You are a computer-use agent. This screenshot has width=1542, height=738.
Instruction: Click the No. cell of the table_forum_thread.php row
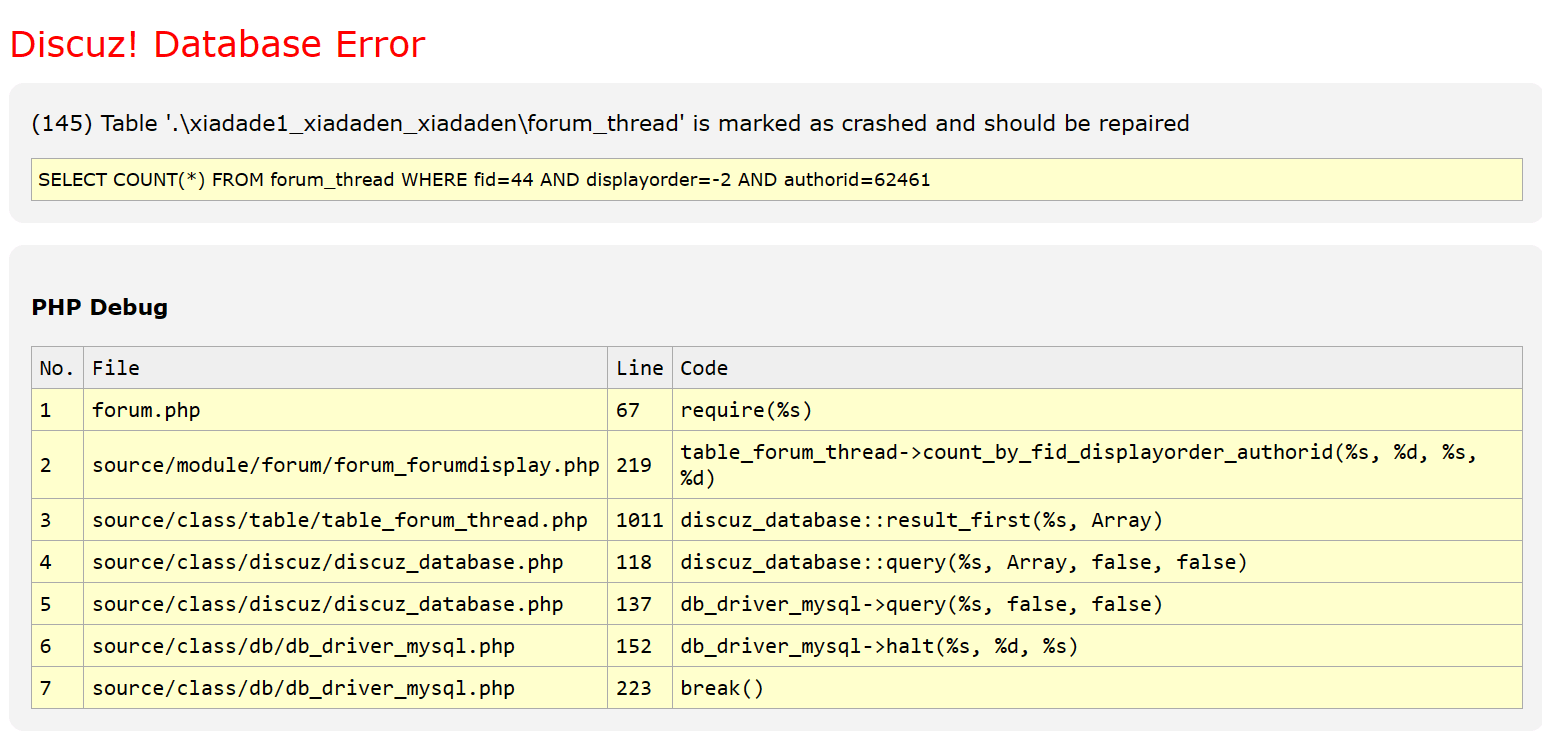57,520
